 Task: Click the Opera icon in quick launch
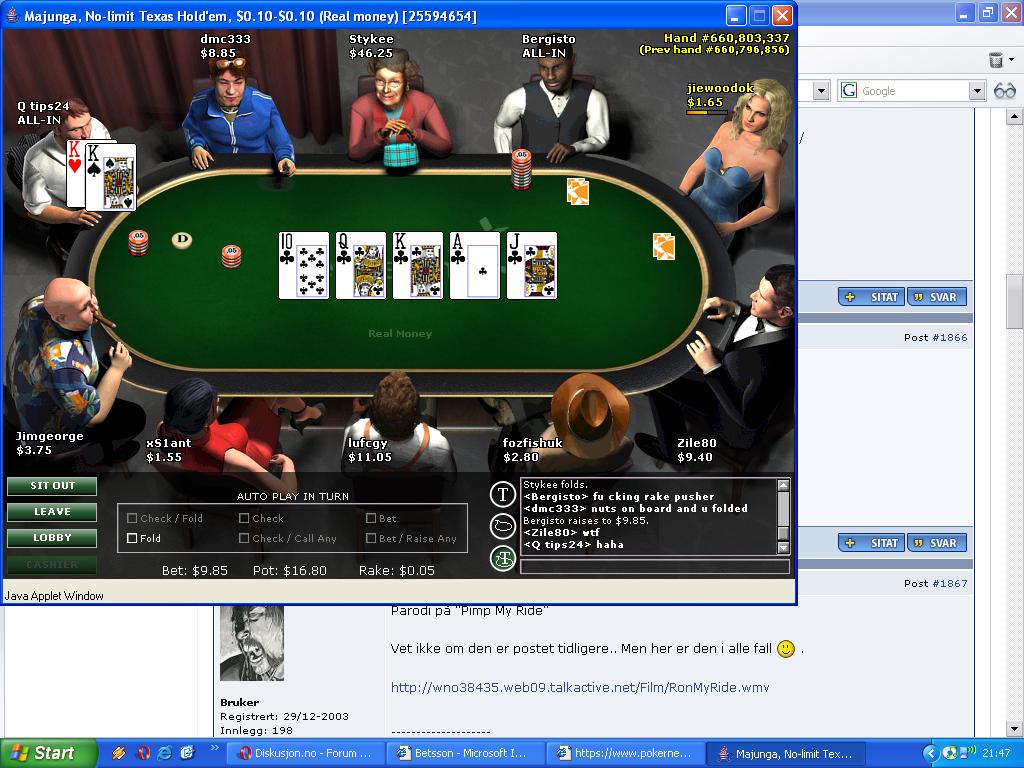click(x=143, y=753)
